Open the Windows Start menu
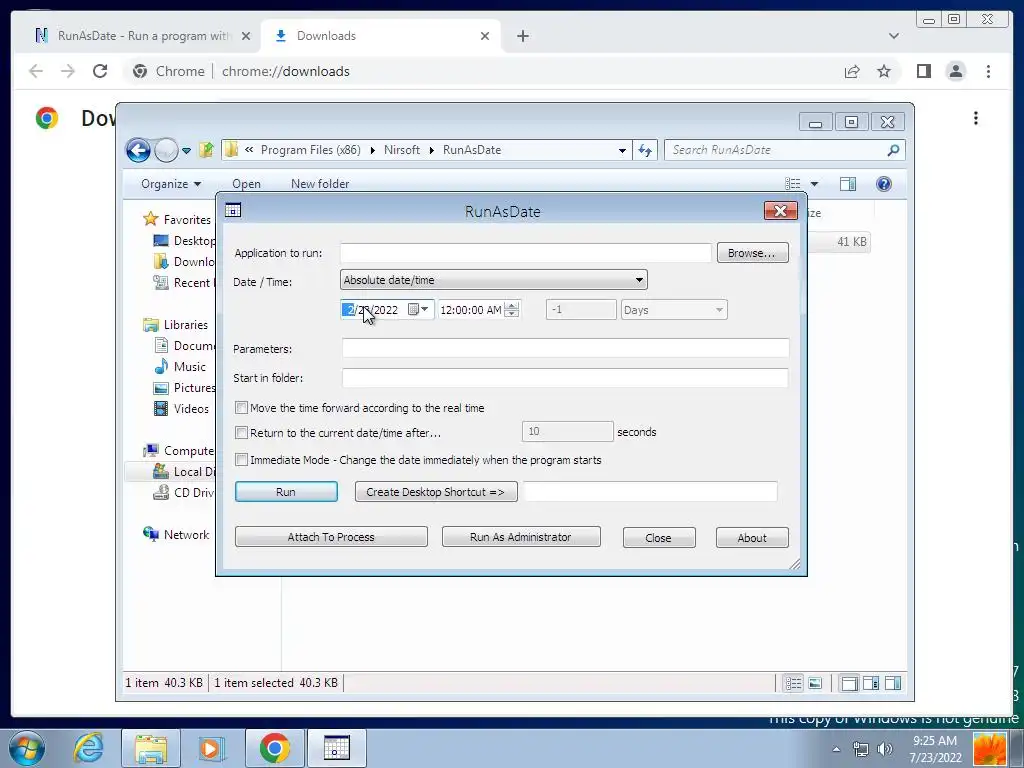The height and width of the screenshot is (768, 1024). pyautogui.click(x=27, y=748)
